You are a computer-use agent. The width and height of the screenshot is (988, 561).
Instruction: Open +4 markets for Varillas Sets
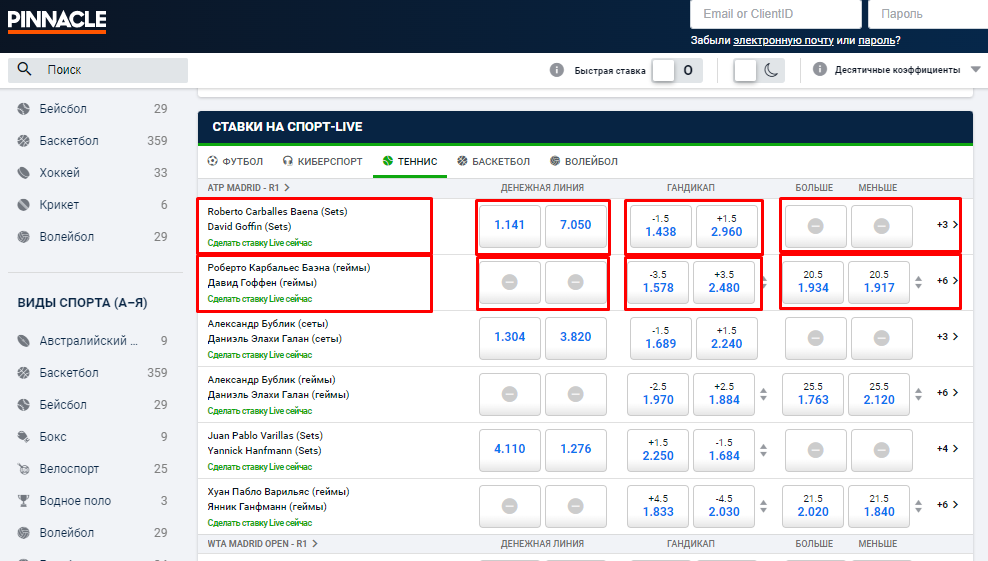tap(947, 449)
